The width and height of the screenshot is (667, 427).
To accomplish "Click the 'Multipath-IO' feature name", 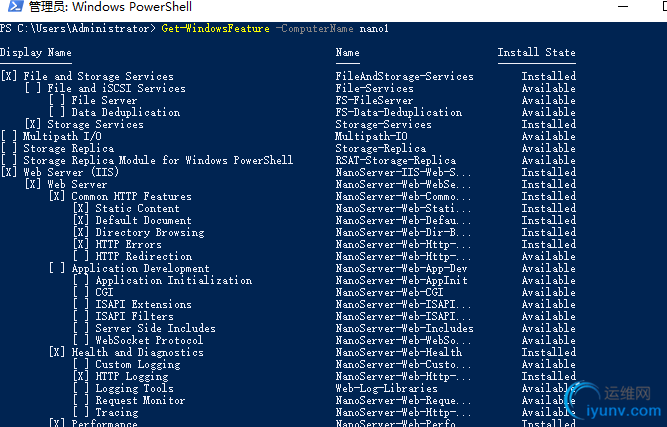I will tap(371, 136).
